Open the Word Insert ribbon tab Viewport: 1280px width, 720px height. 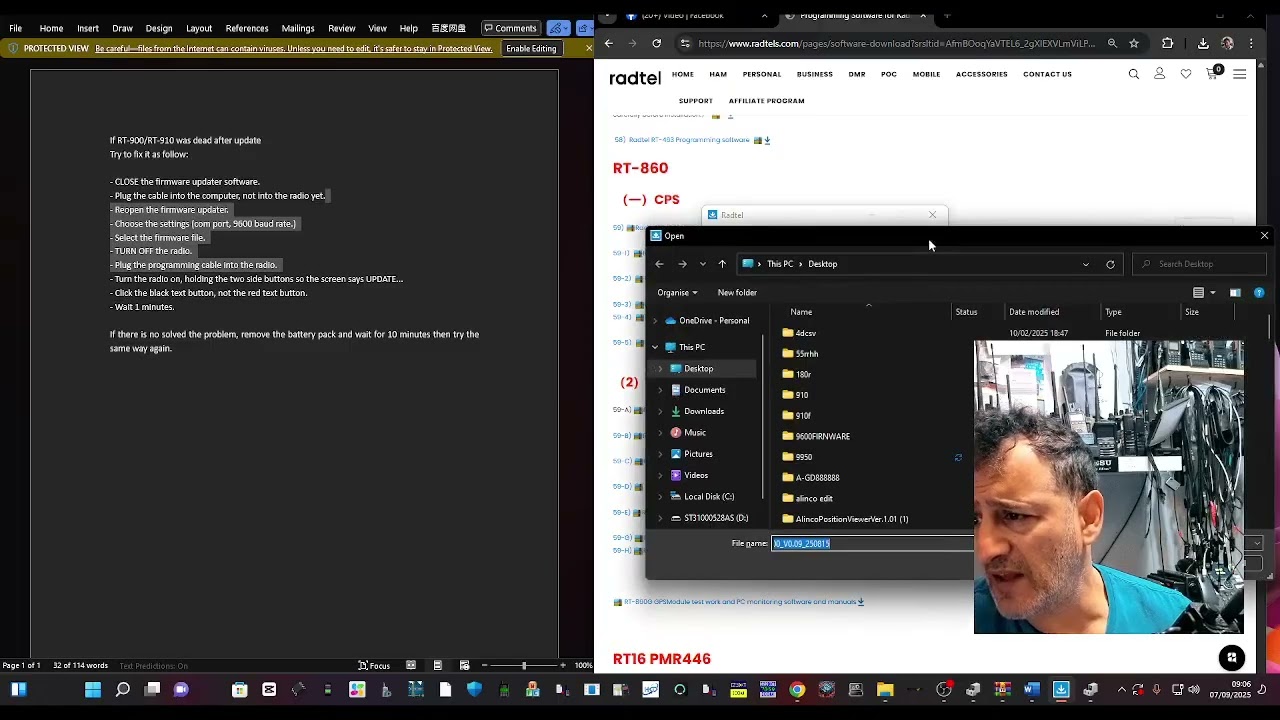coord(88,28)
